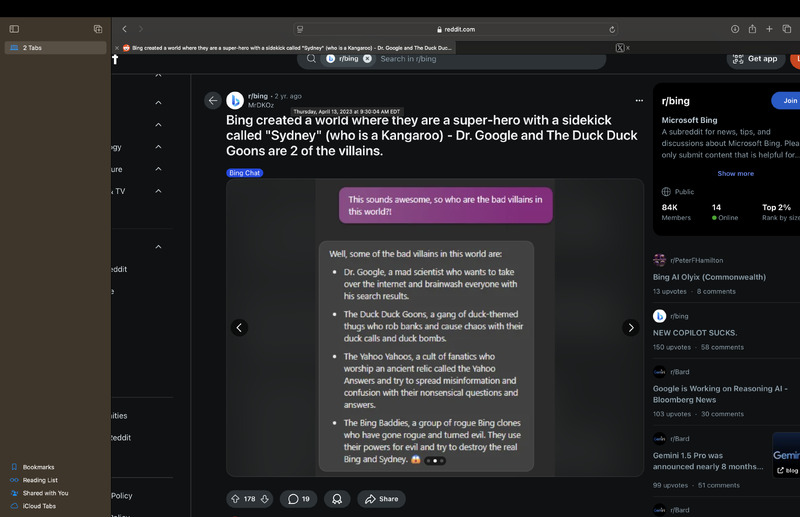Show next image in gallery

pyautogui.click(x=631, y=328)
